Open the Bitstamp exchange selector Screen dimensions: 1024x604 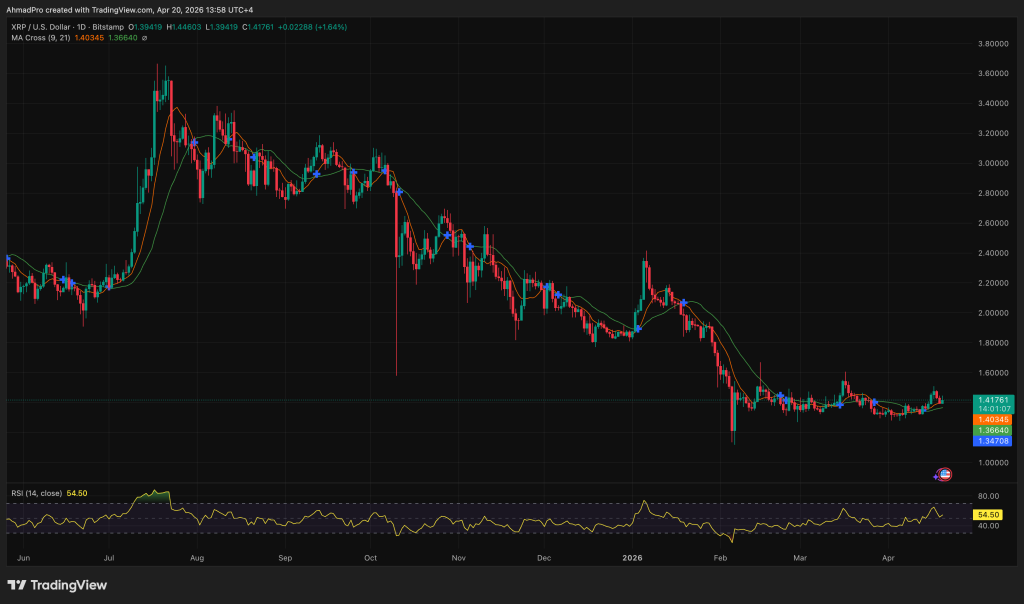(107, 26)
